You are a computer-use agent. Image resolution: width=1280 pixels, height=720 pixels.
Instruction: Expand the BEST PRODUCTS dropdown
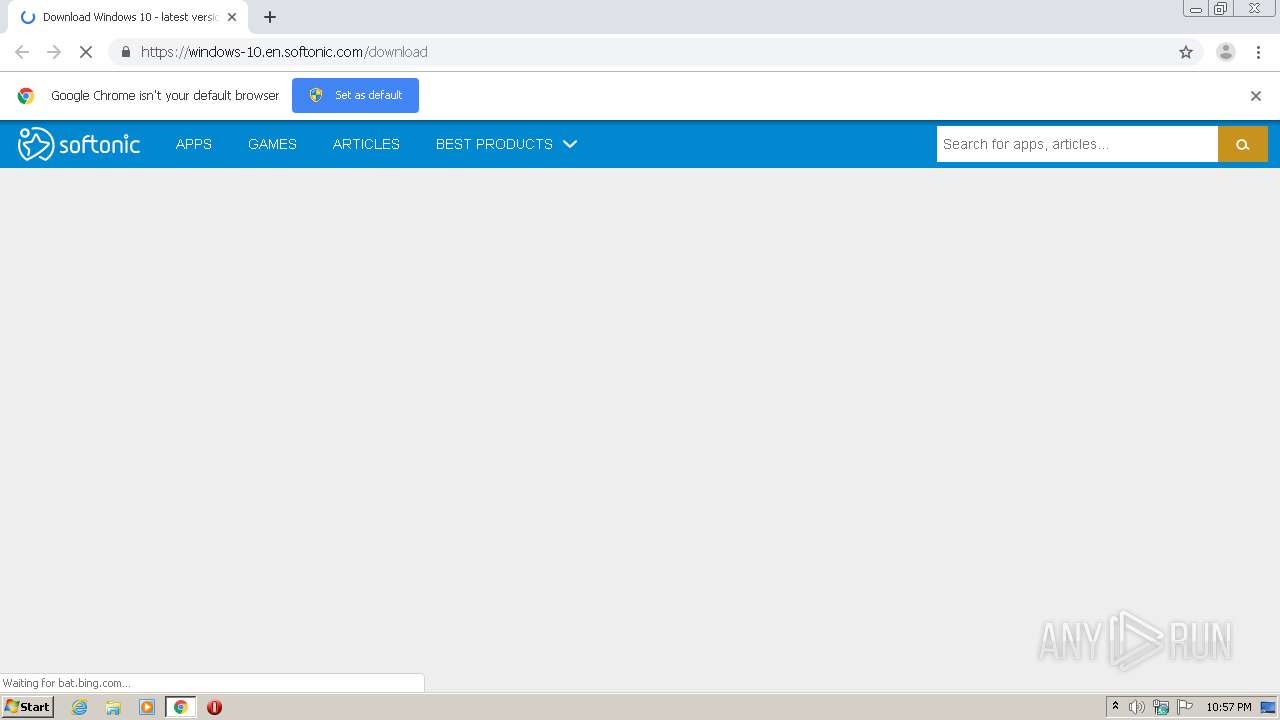(506, 144)
